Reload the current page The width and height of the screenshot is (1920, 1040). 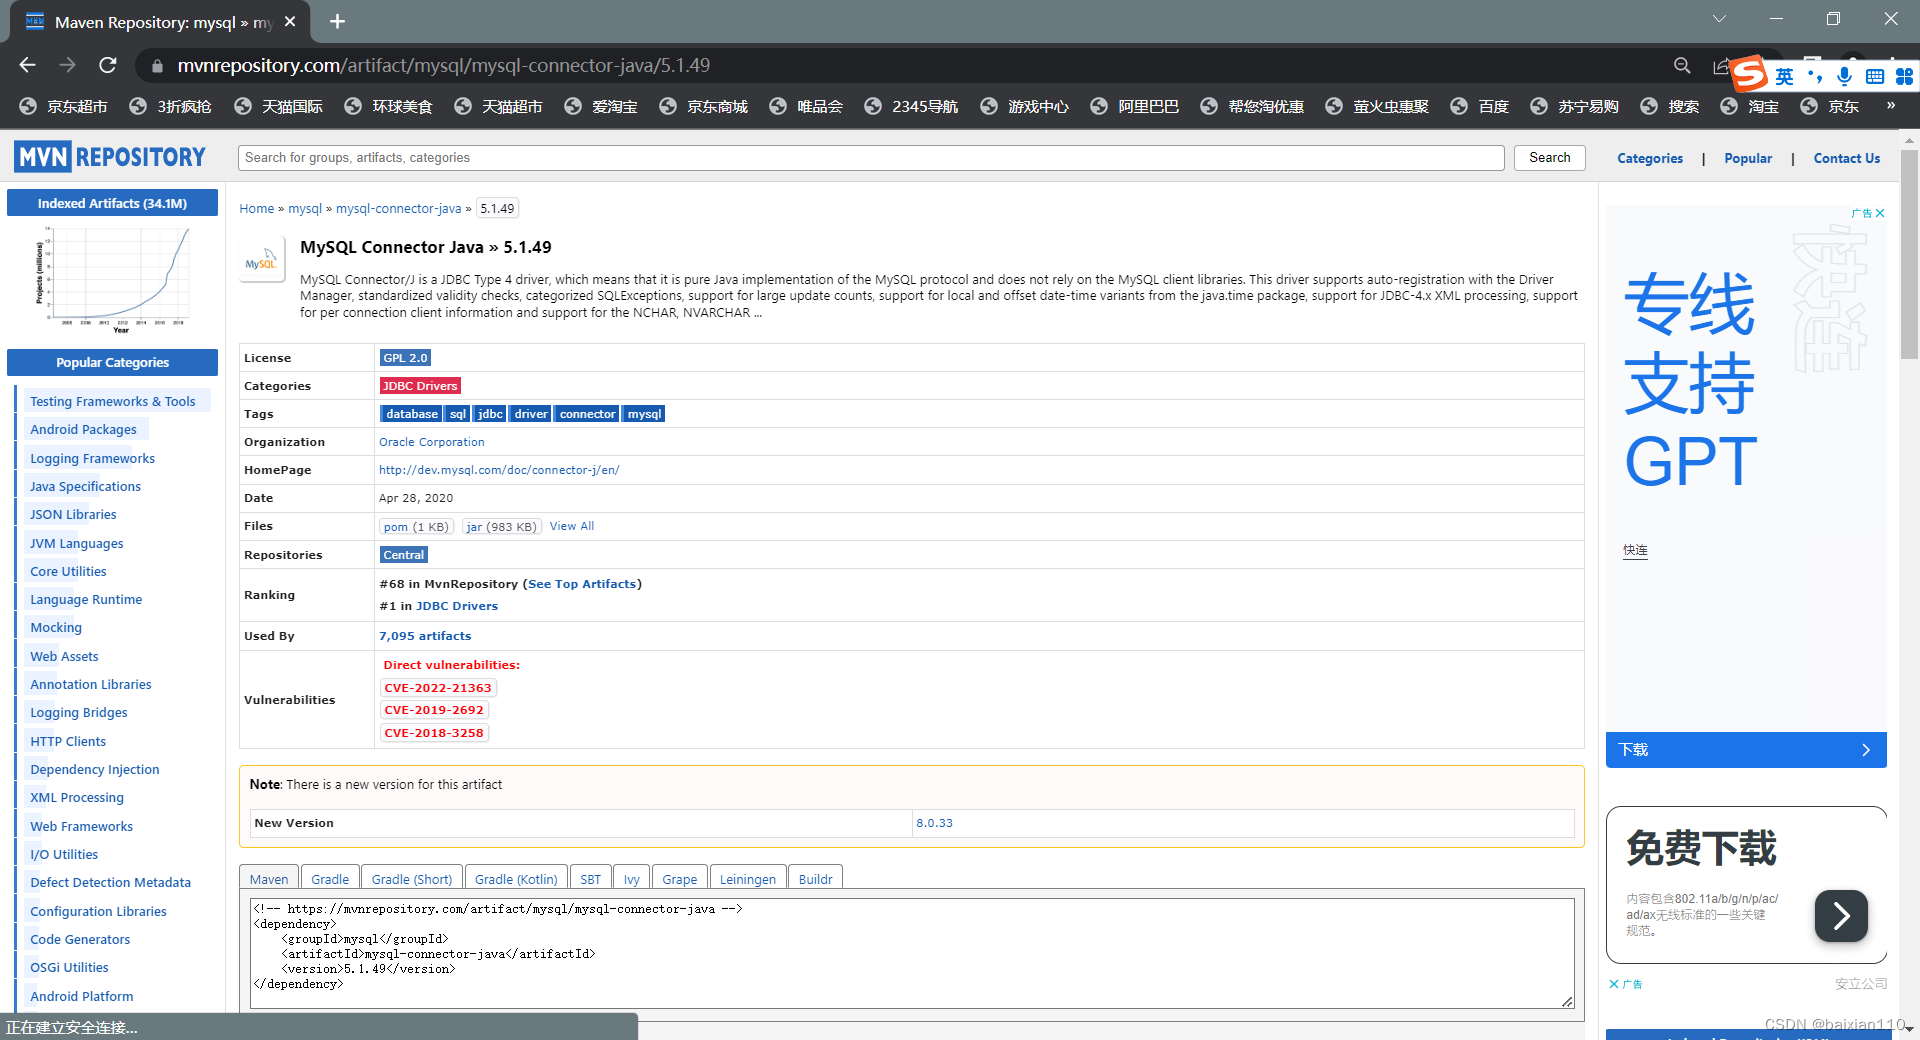pyautogui.click(x=108, y=65)
